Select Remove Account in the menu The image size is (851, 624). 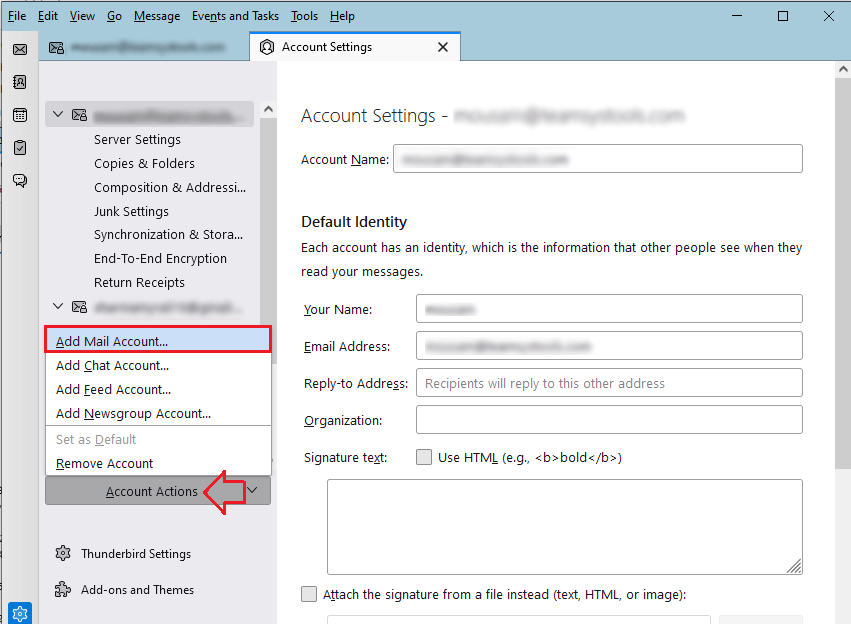(158, 463)
